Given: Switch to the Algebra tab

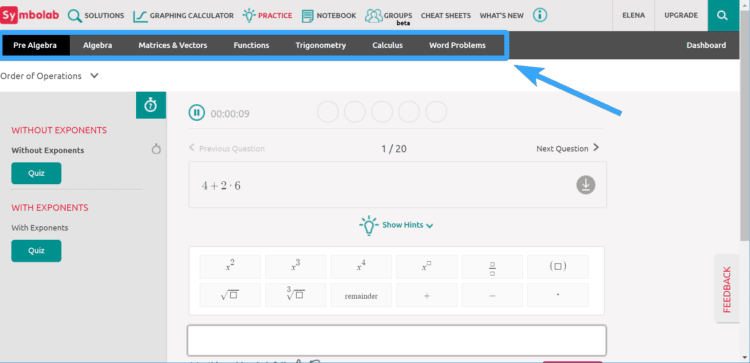Looking at the screenshot, I should (x=98, y=45).
